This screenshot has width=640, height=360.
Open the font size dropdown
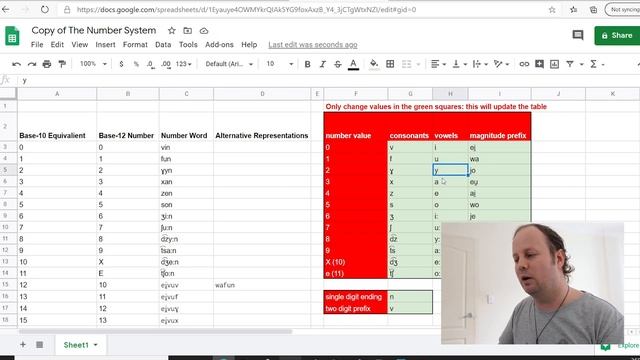click(280, 64)
